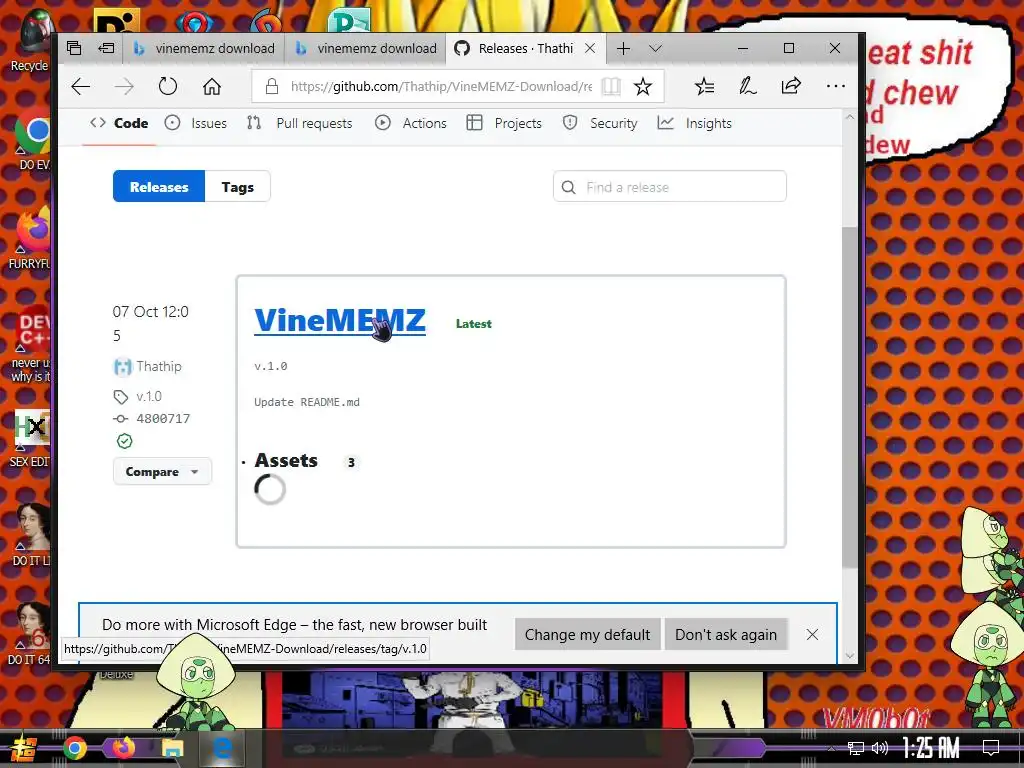Select the FURRYFU Firefox desktop shortcut

click(30, 238)
